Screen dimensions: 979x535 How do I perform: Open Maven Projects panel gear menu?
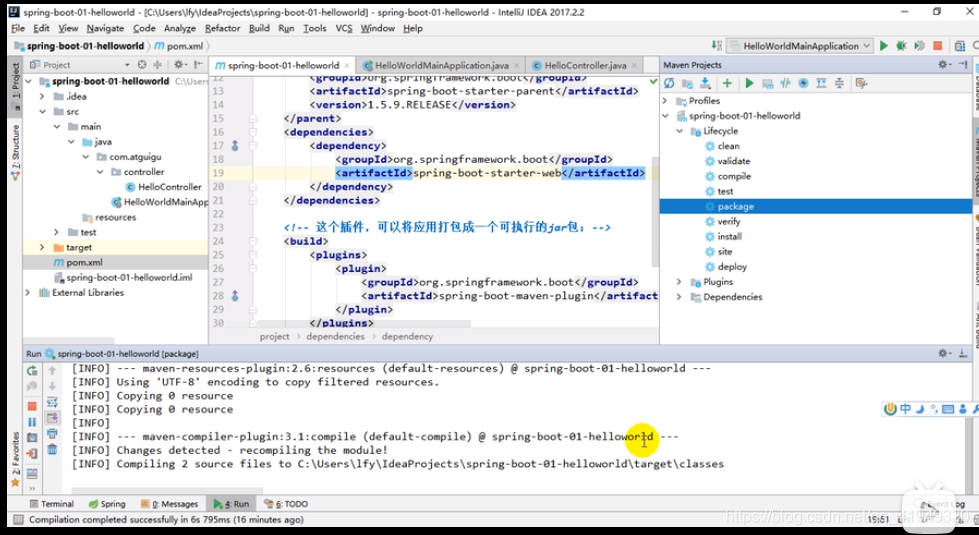[943, 64]
